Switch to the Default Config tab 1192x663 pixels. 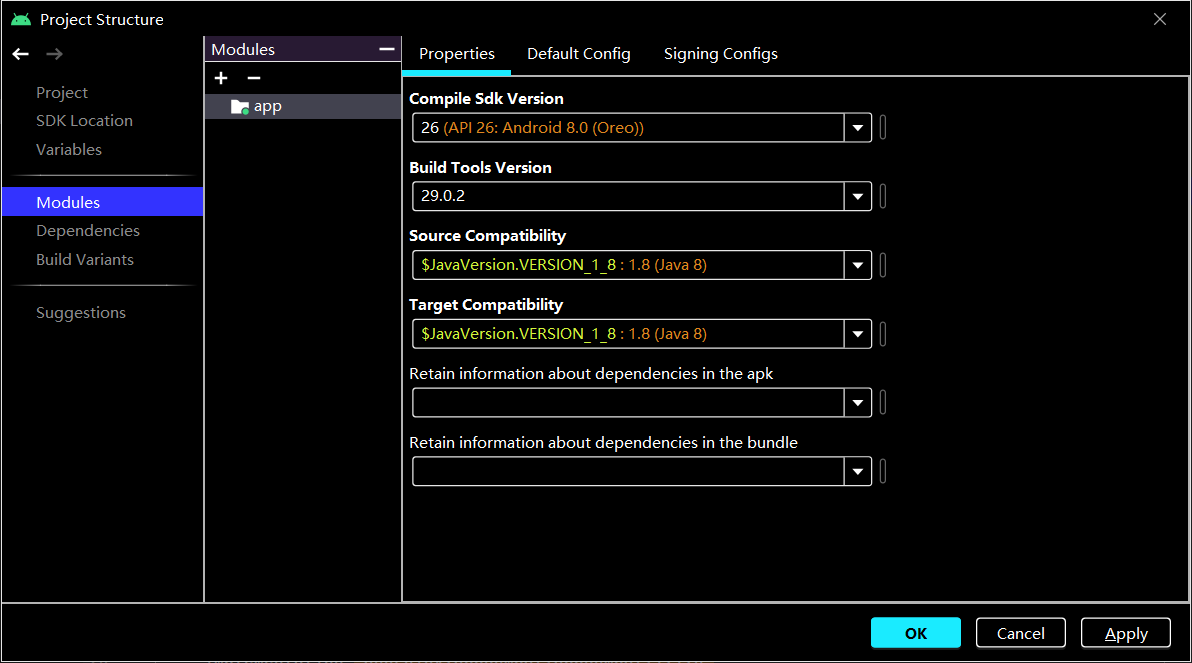click(x=579, y=54)
